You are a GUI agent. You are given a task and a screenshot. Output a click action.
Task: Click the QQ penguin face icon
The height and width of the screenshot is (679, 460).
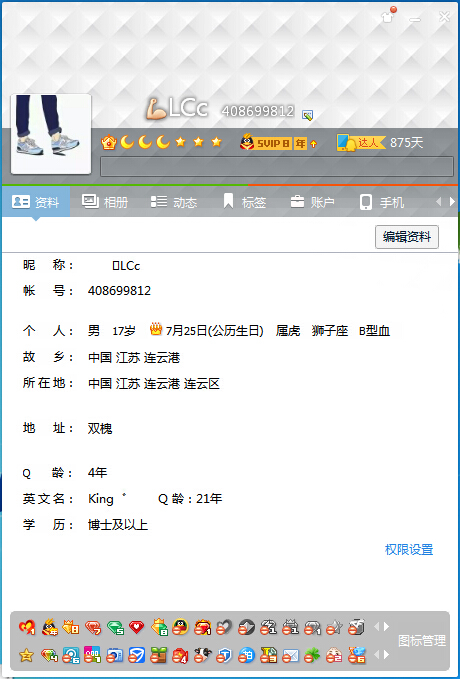click(x=181, y=627)
